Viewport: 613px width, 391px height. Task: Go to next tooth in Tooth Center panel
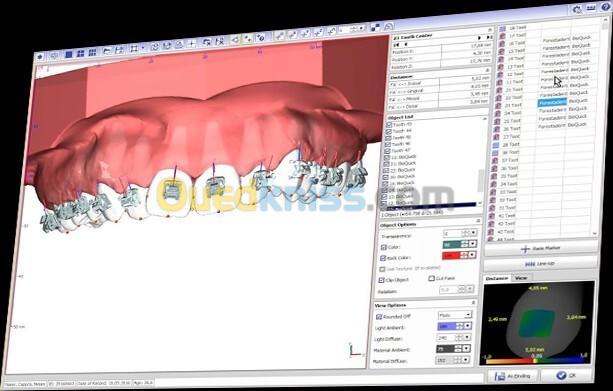click(x=479, y=38)
